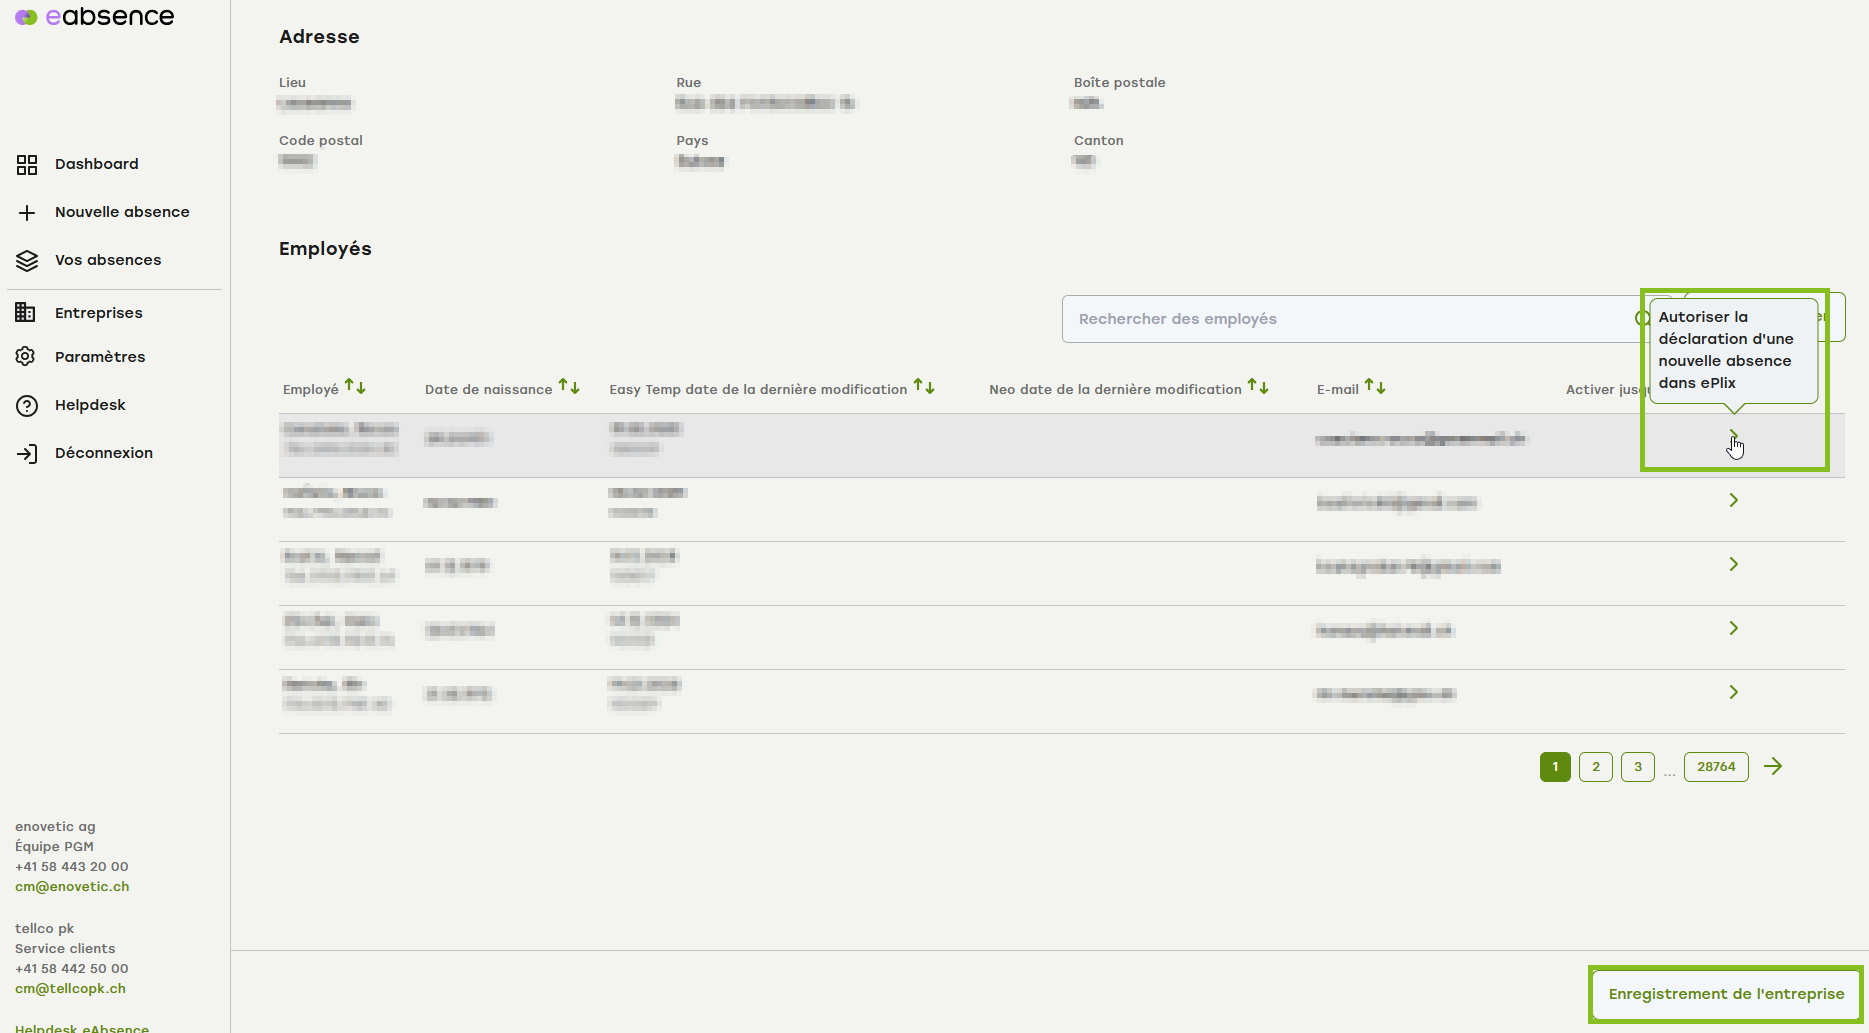Click the Helpdesk question mark icon
1869x1033 pixels.
(27, 406)
